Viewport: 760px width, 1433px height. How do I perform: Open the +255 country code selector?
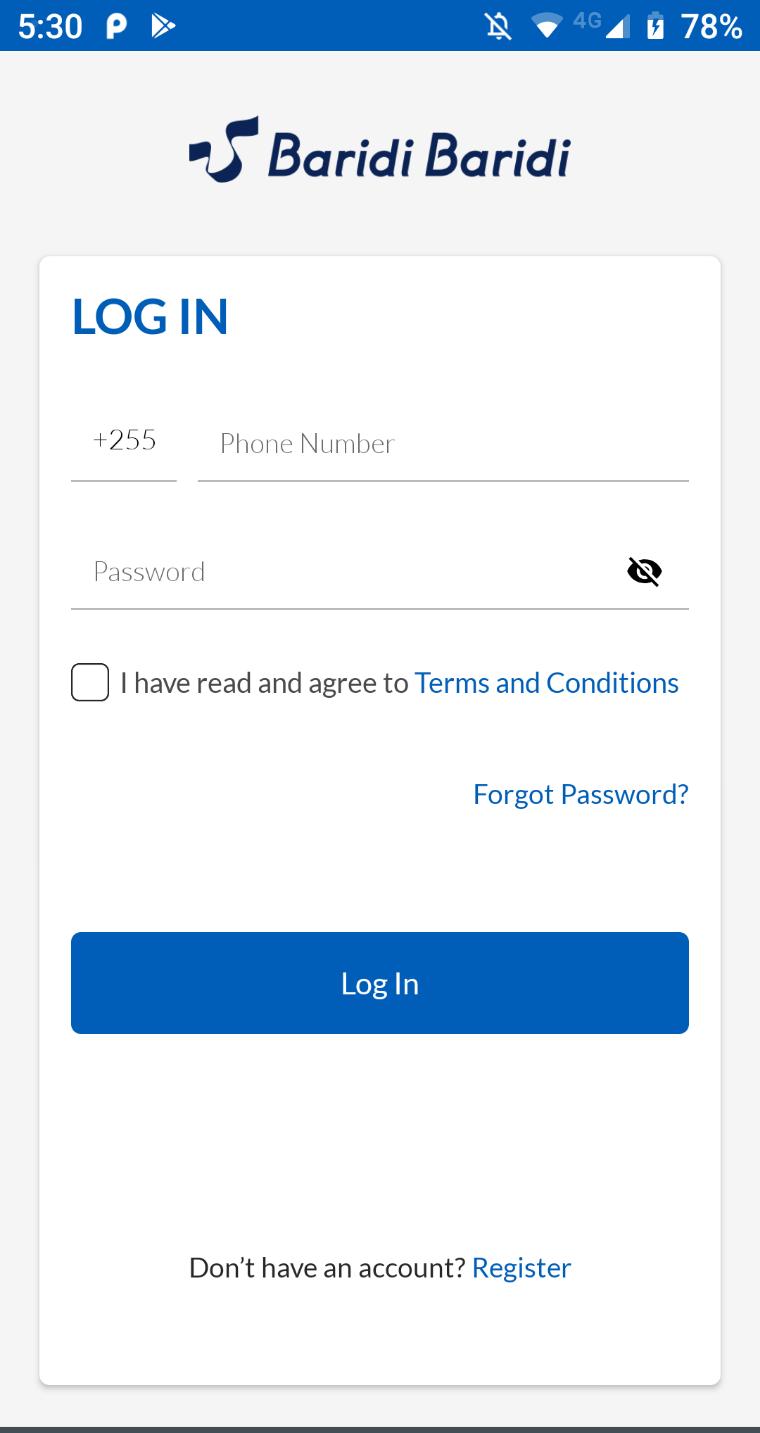click(x=124, y=441)
